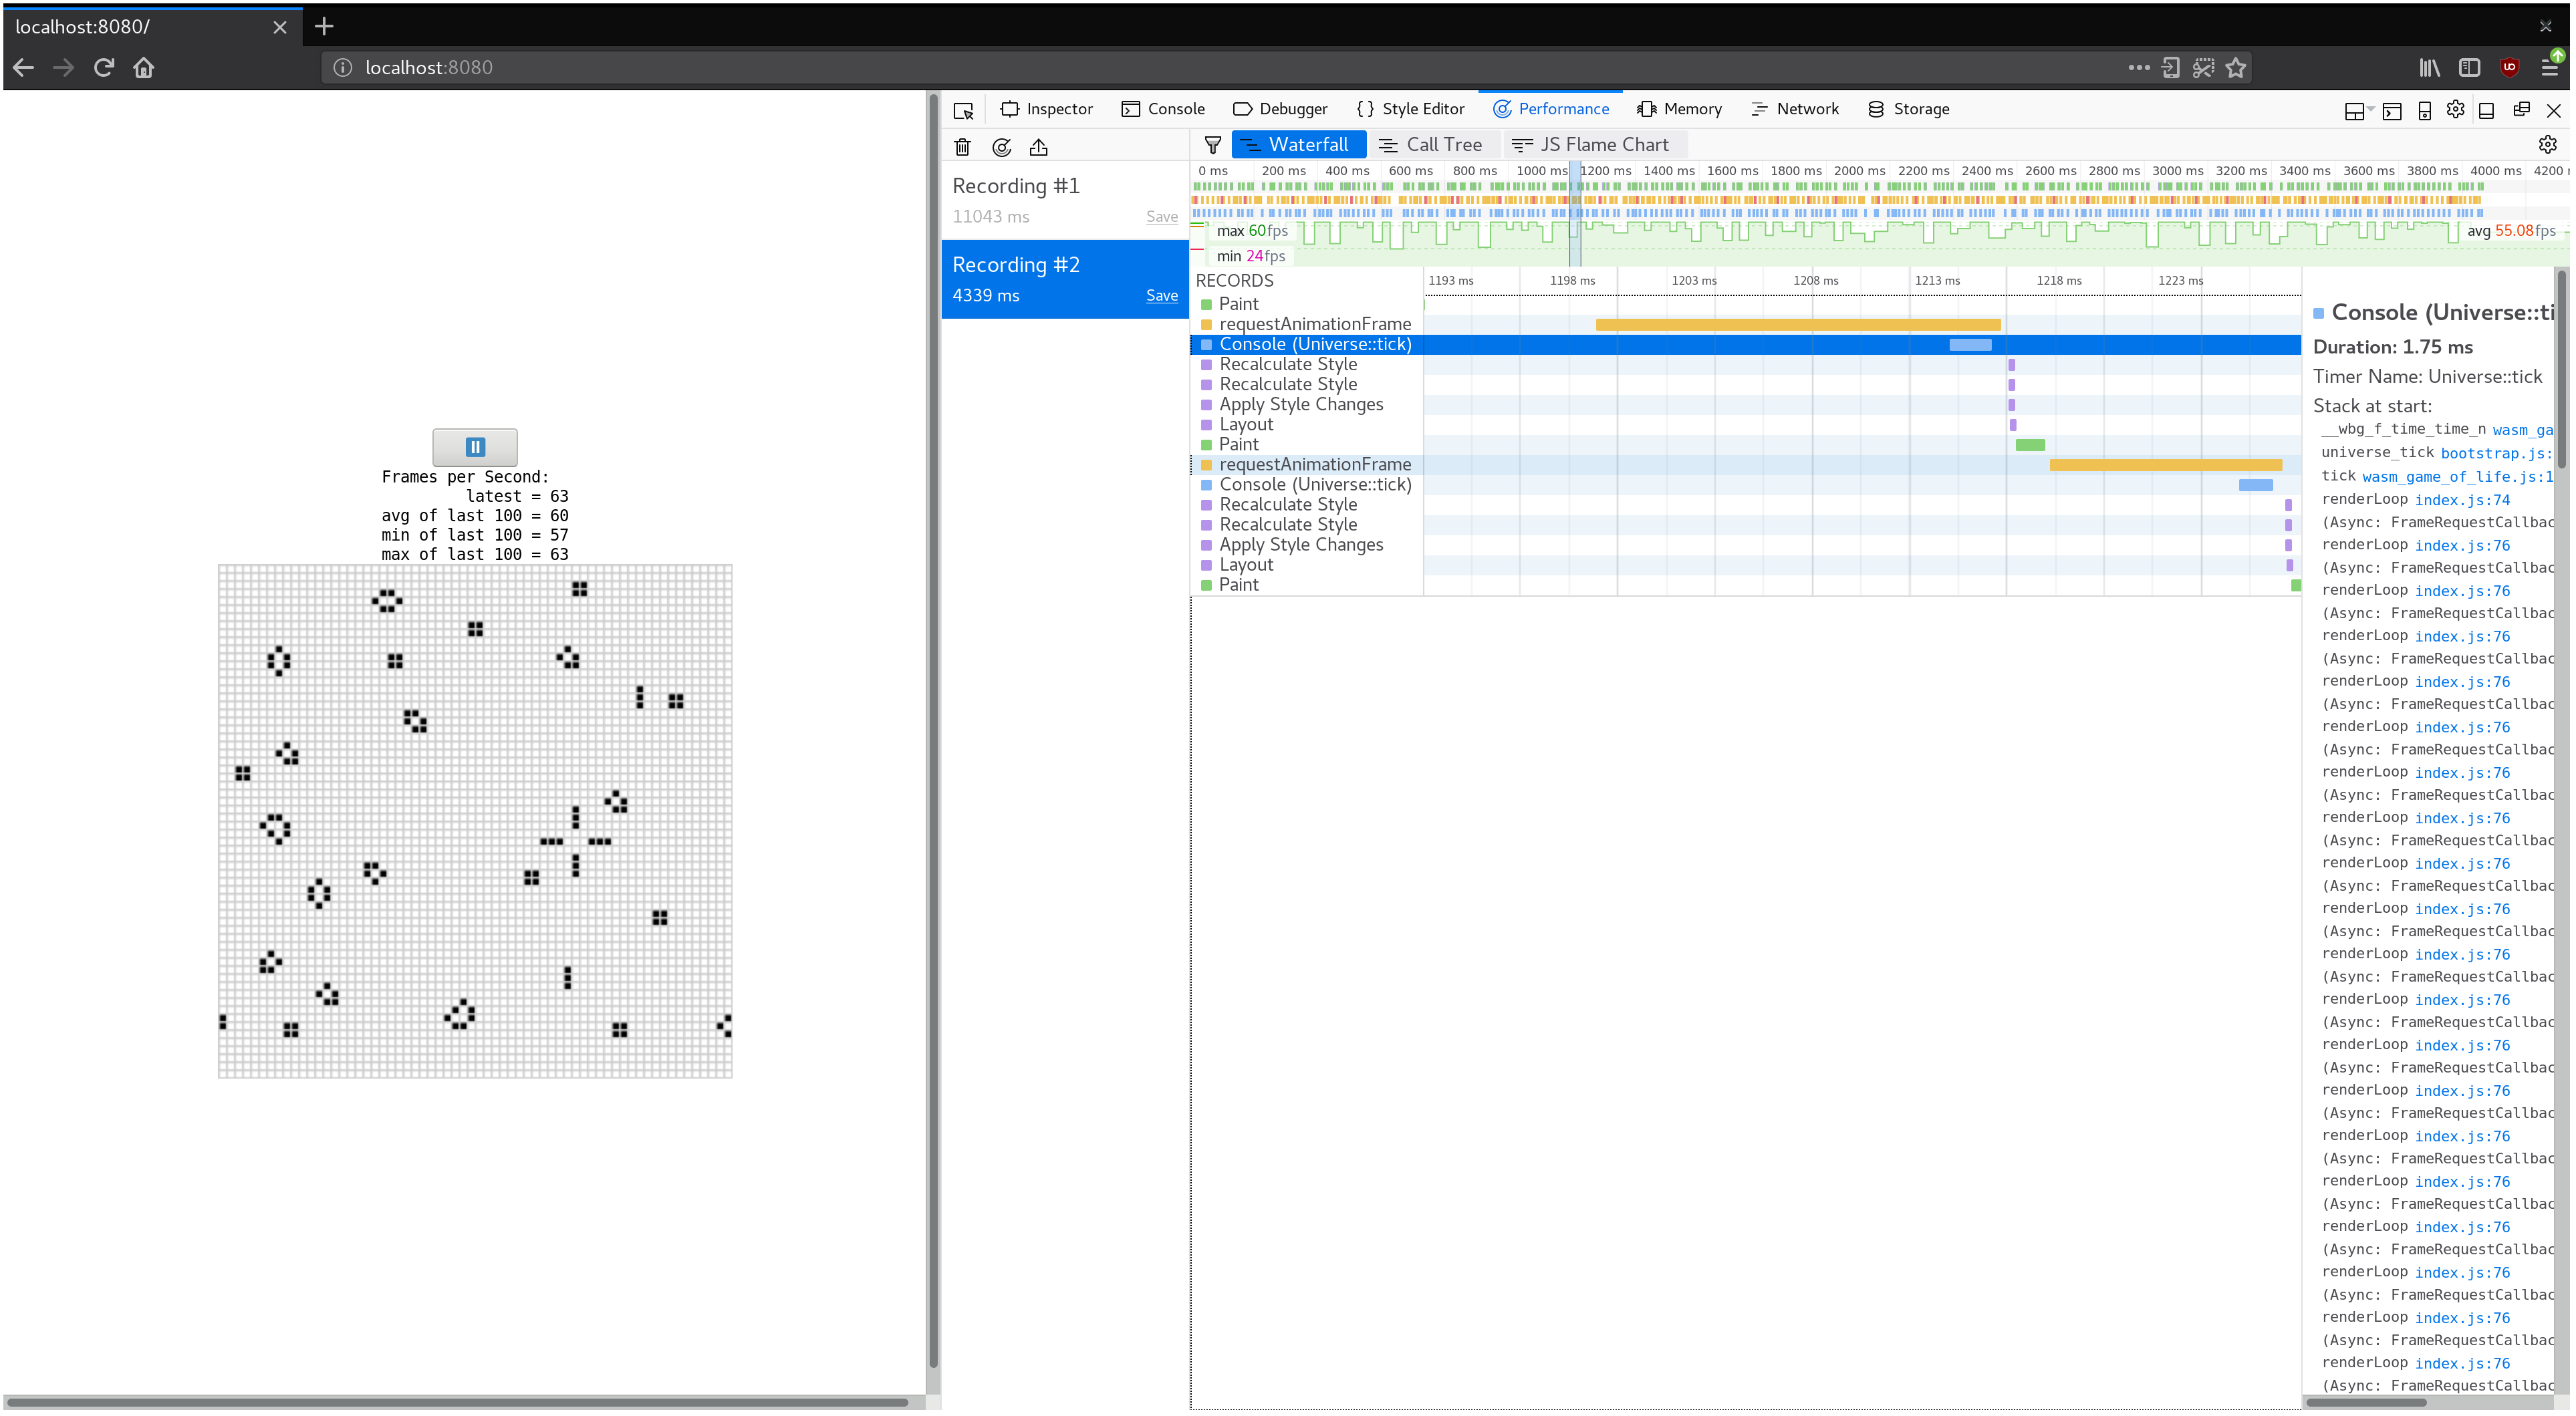The width and height of the screenshot is (2576, 1416).
Task: Pause the Game of Life simulation
Action: click(x=474, y=447)
